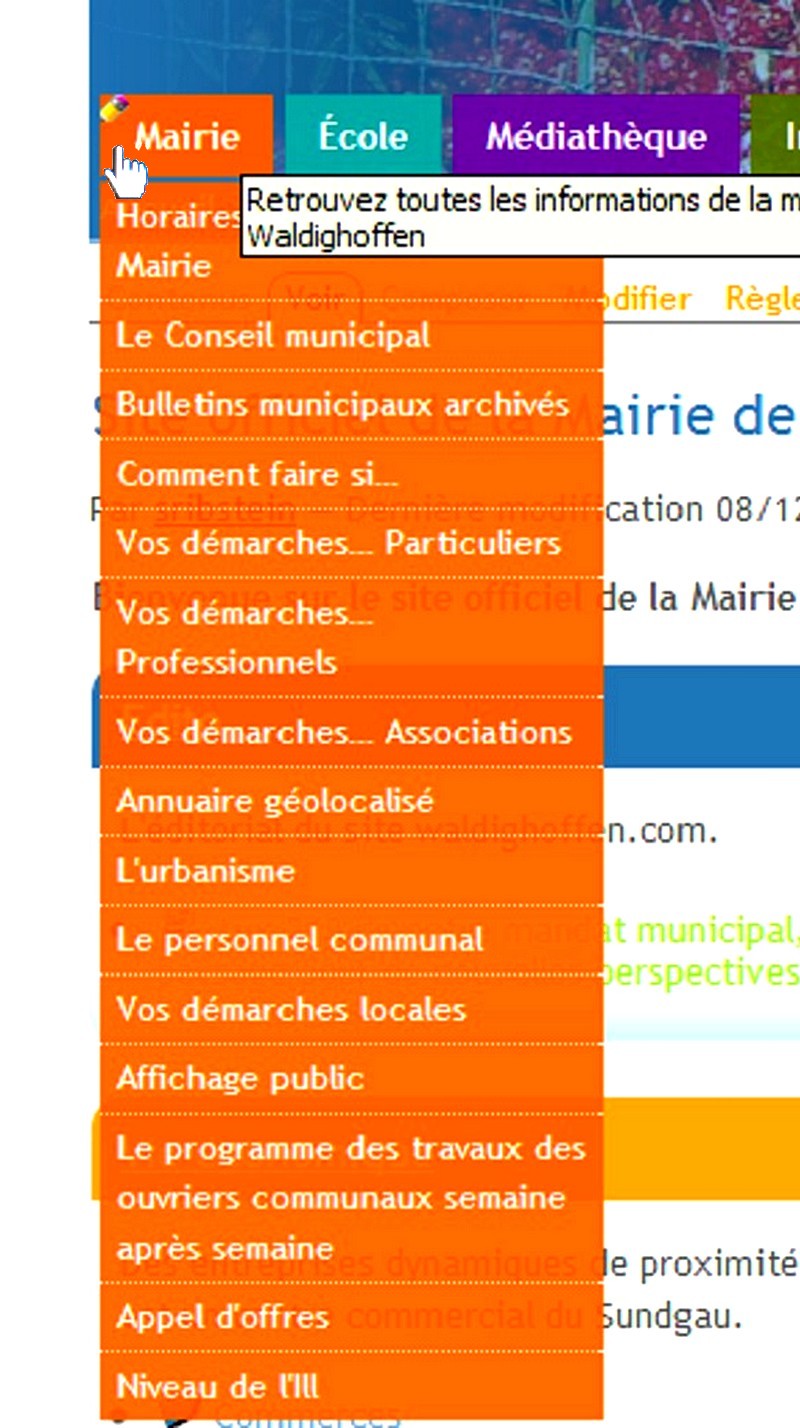This screenshot has width=800, height=1428.
Task: Open Le Conseil municipal menu item
Action: tap(273, 335)
